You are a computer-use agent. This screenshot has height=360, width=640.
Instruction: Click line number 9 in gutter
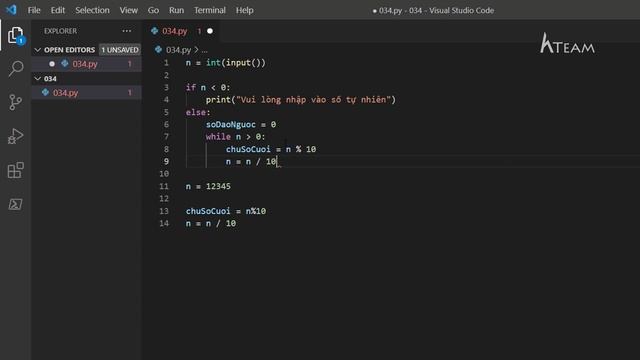point(166,161)
